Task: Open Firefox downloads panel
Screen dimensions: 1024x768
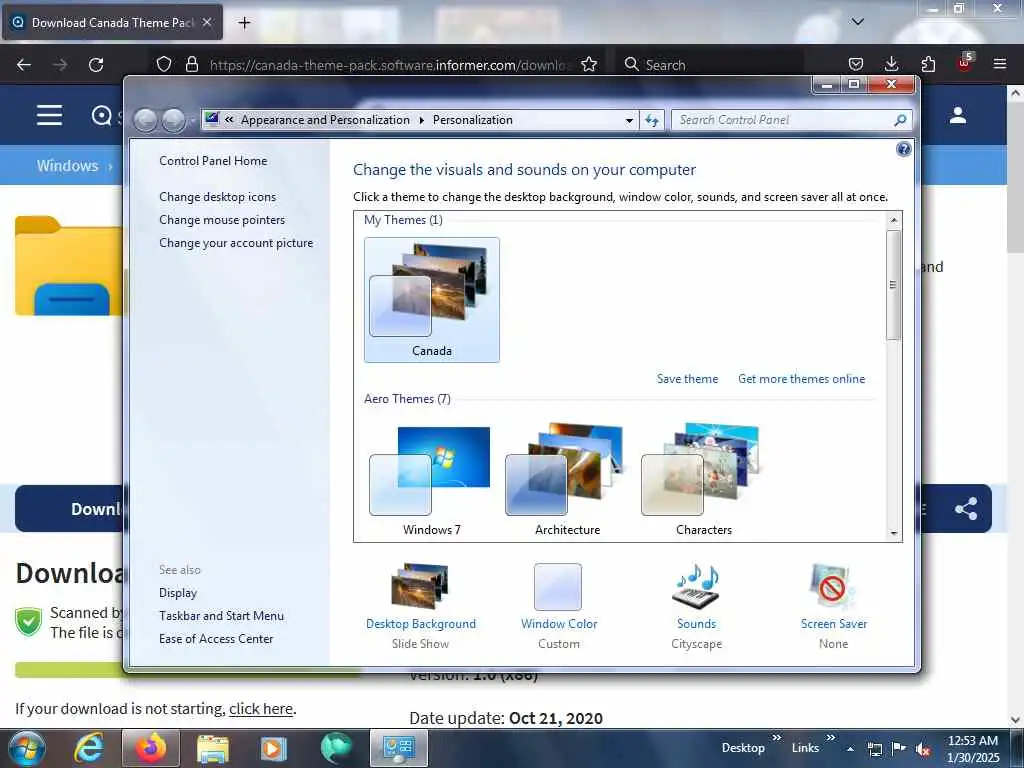Action: coord(891,64)
